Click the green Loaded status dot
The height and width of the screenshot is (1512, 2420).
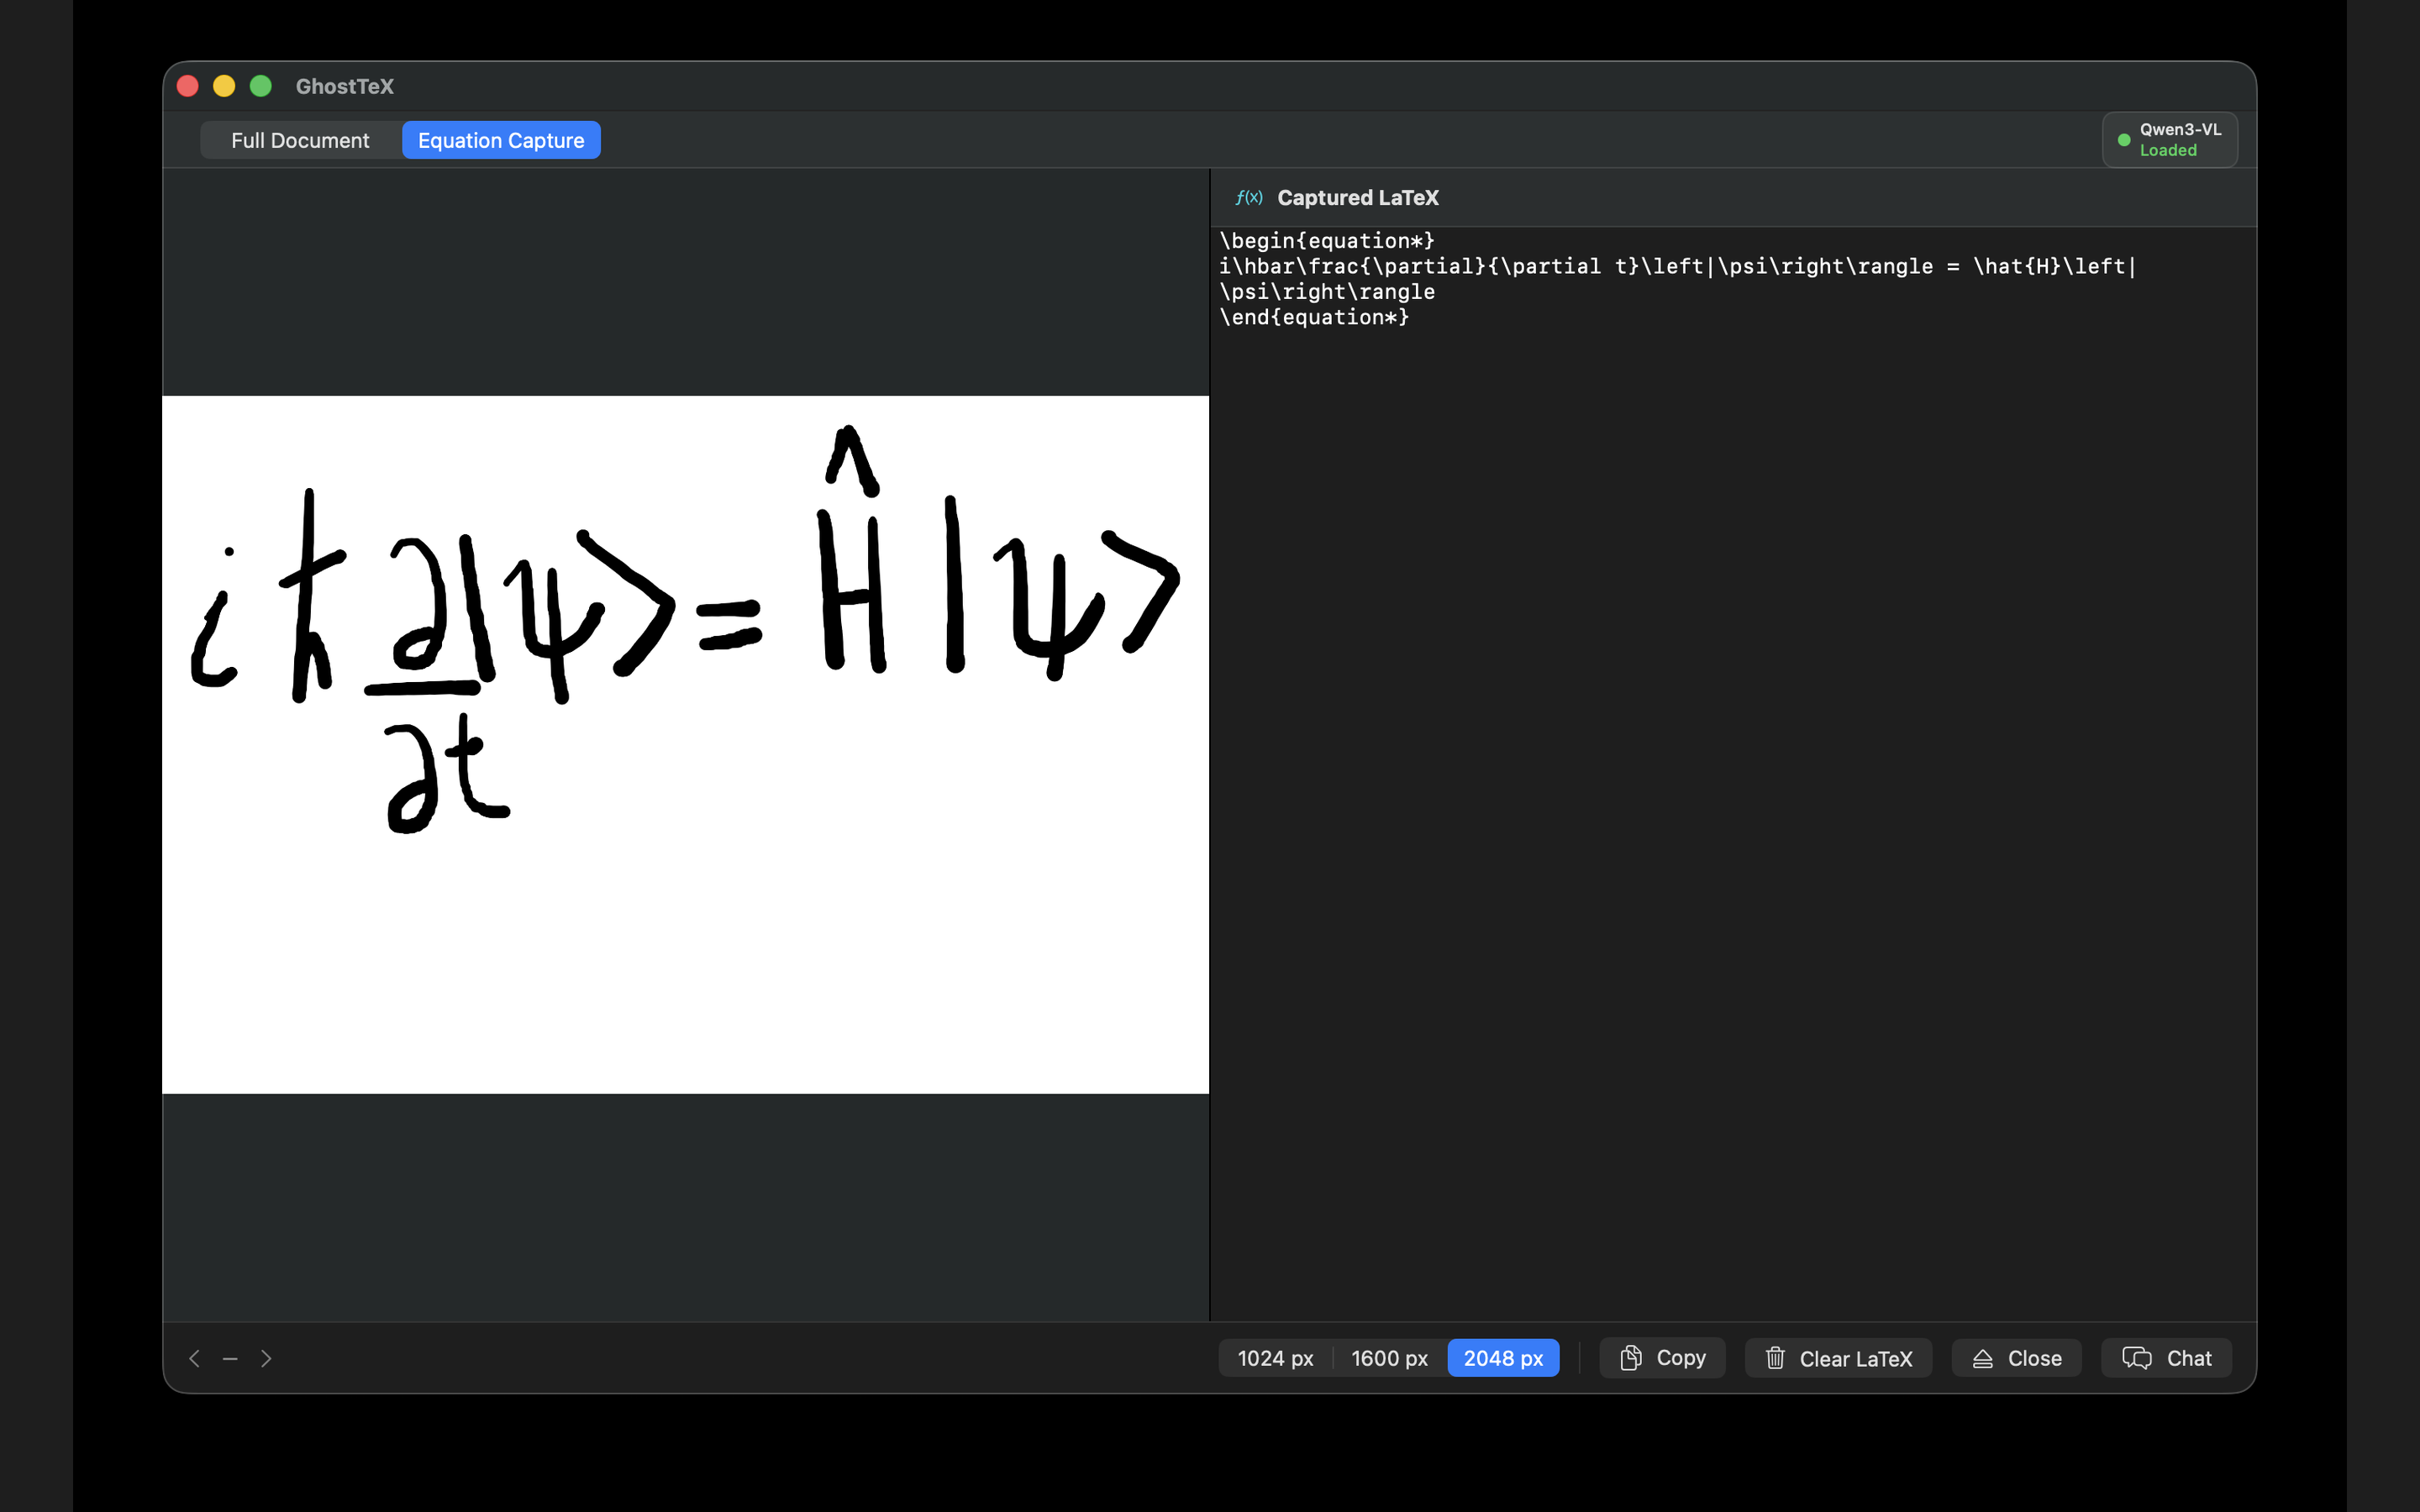tap(2124, 140)
